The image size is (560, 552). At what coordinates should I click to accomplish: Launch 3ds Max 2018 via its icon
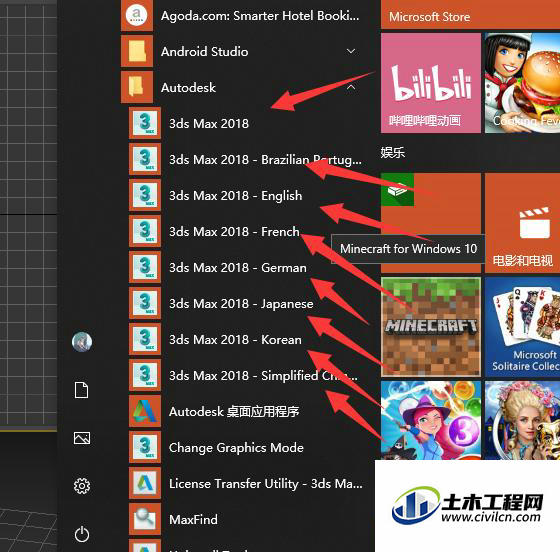(145, 123)
